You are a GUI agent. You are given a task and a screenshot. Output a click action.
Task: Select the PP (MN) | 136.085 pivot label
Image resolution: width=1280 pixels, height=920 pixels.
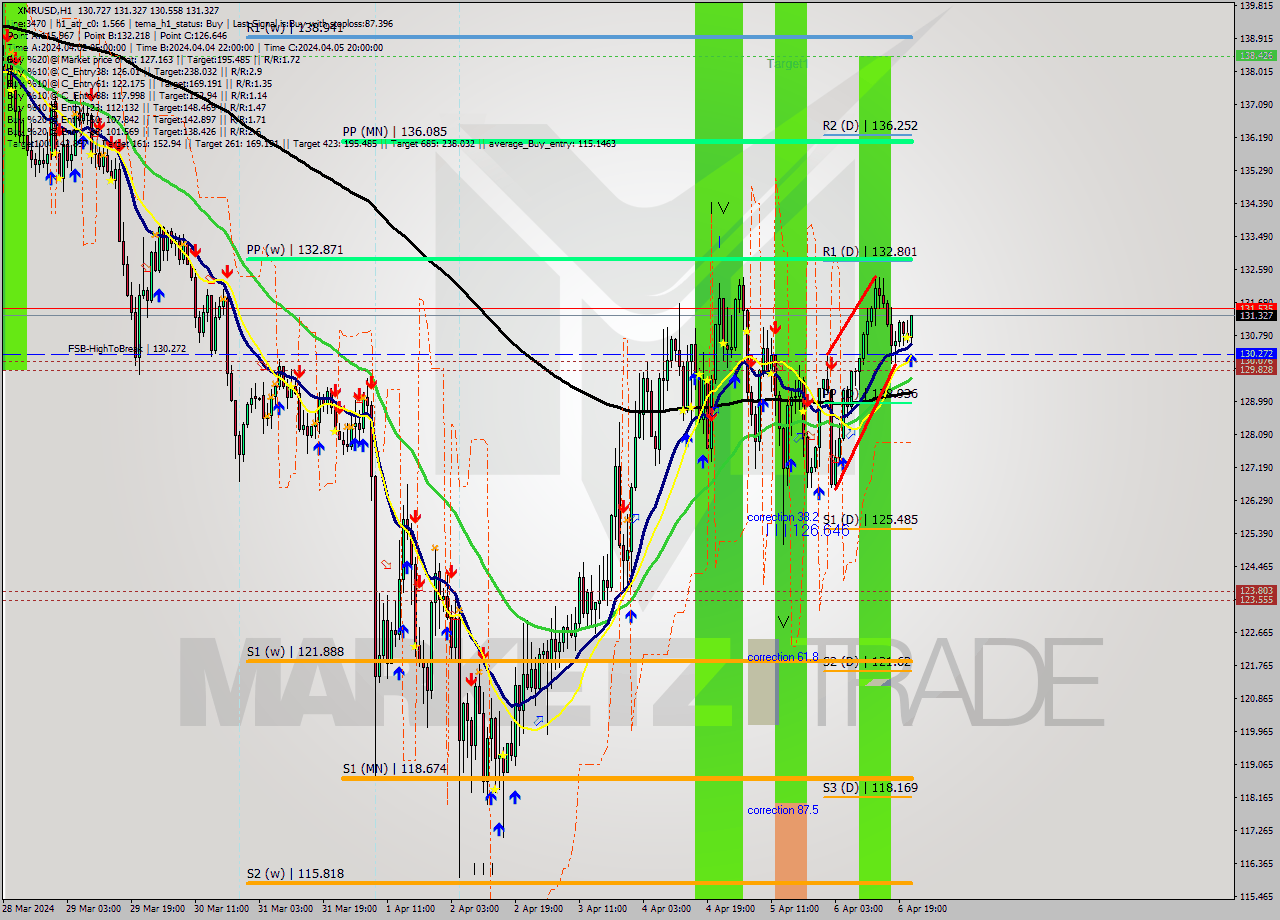click(x=394, y=131)
